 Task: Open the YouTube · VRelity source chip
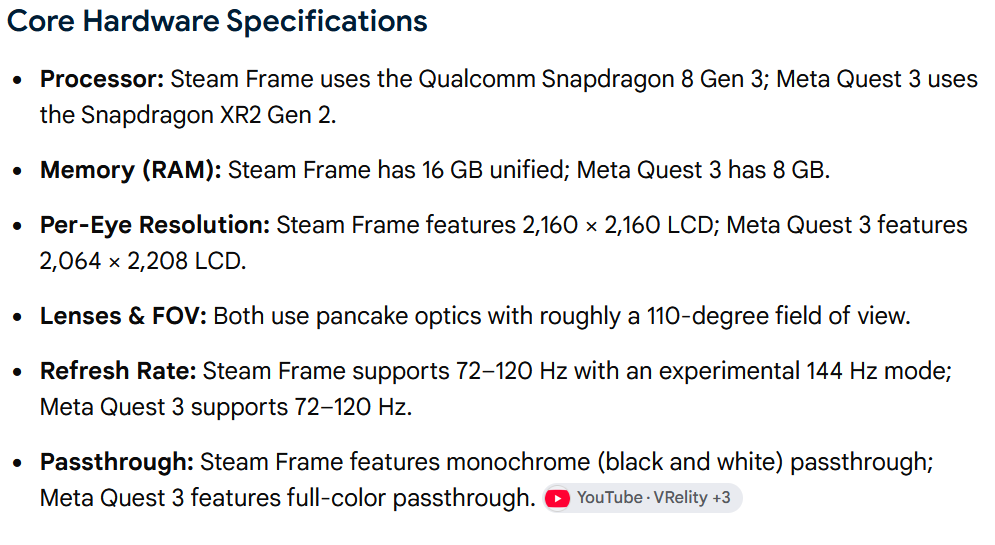642,498
